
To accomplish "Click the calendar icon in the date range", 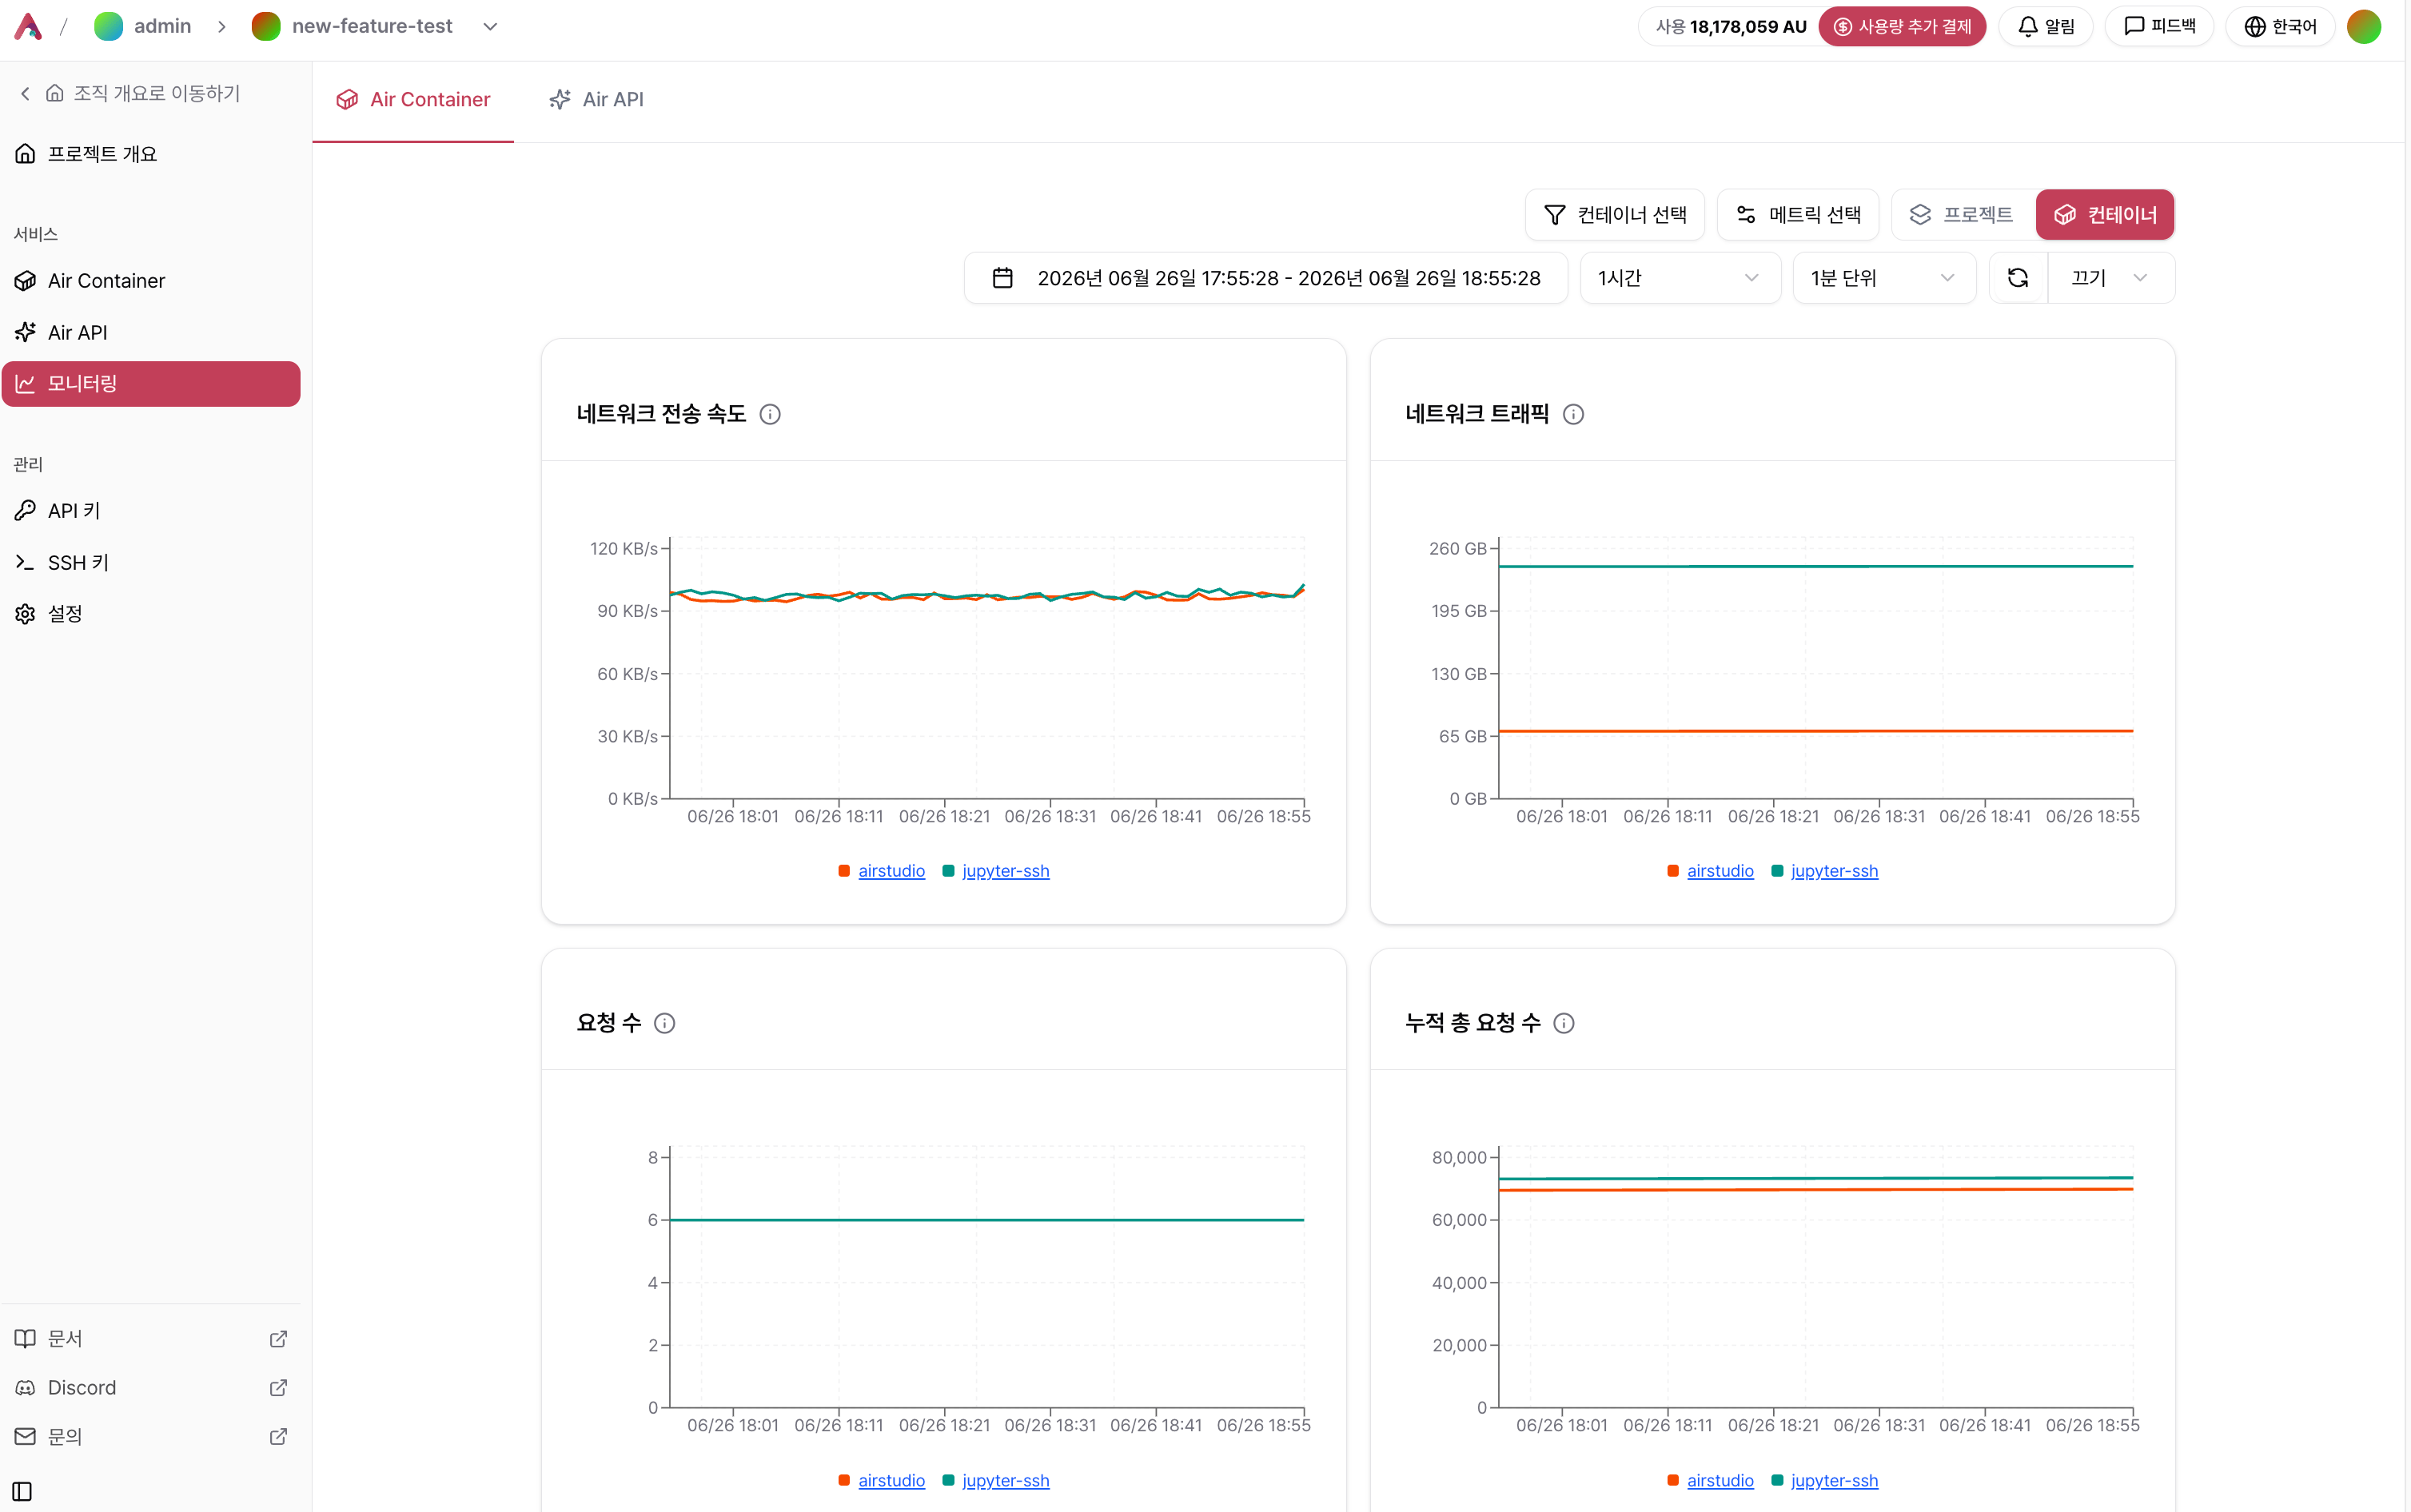I will [1003, 278].
